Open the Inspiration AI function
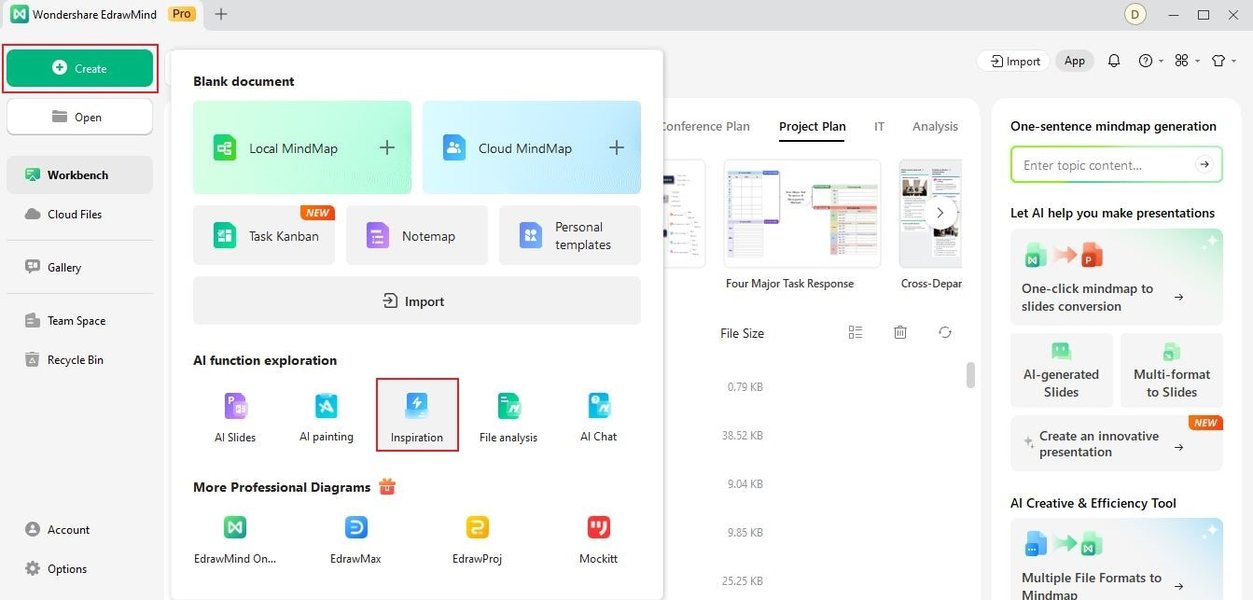Image resolution: width=1253 pixels, height=600 pixels. [417, 415]
